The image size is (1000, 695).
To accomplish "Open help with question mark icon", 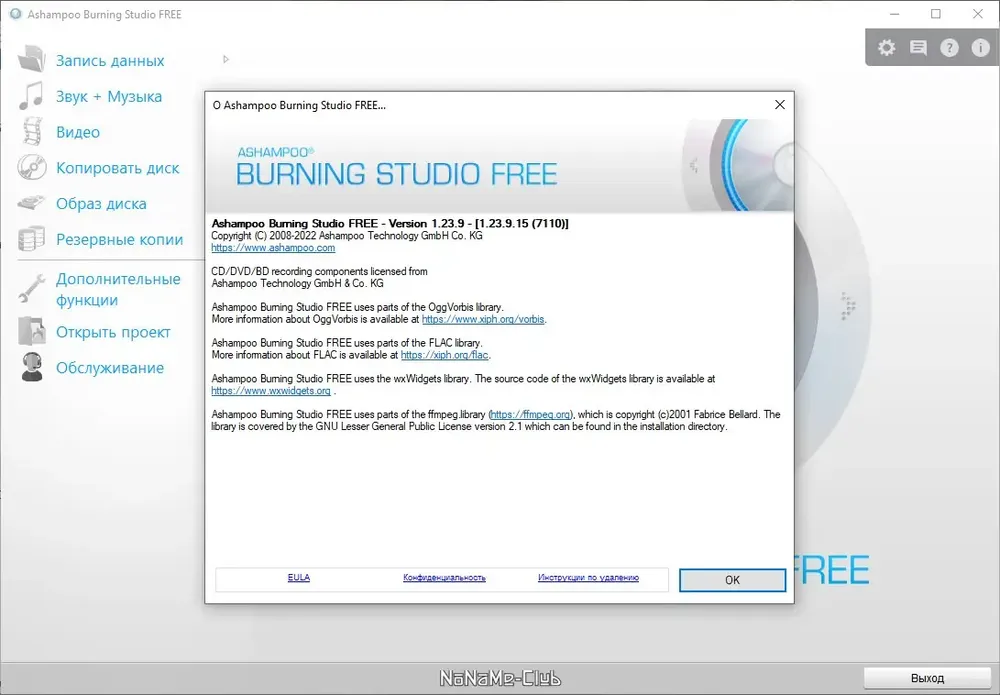I will click(949, 48).
